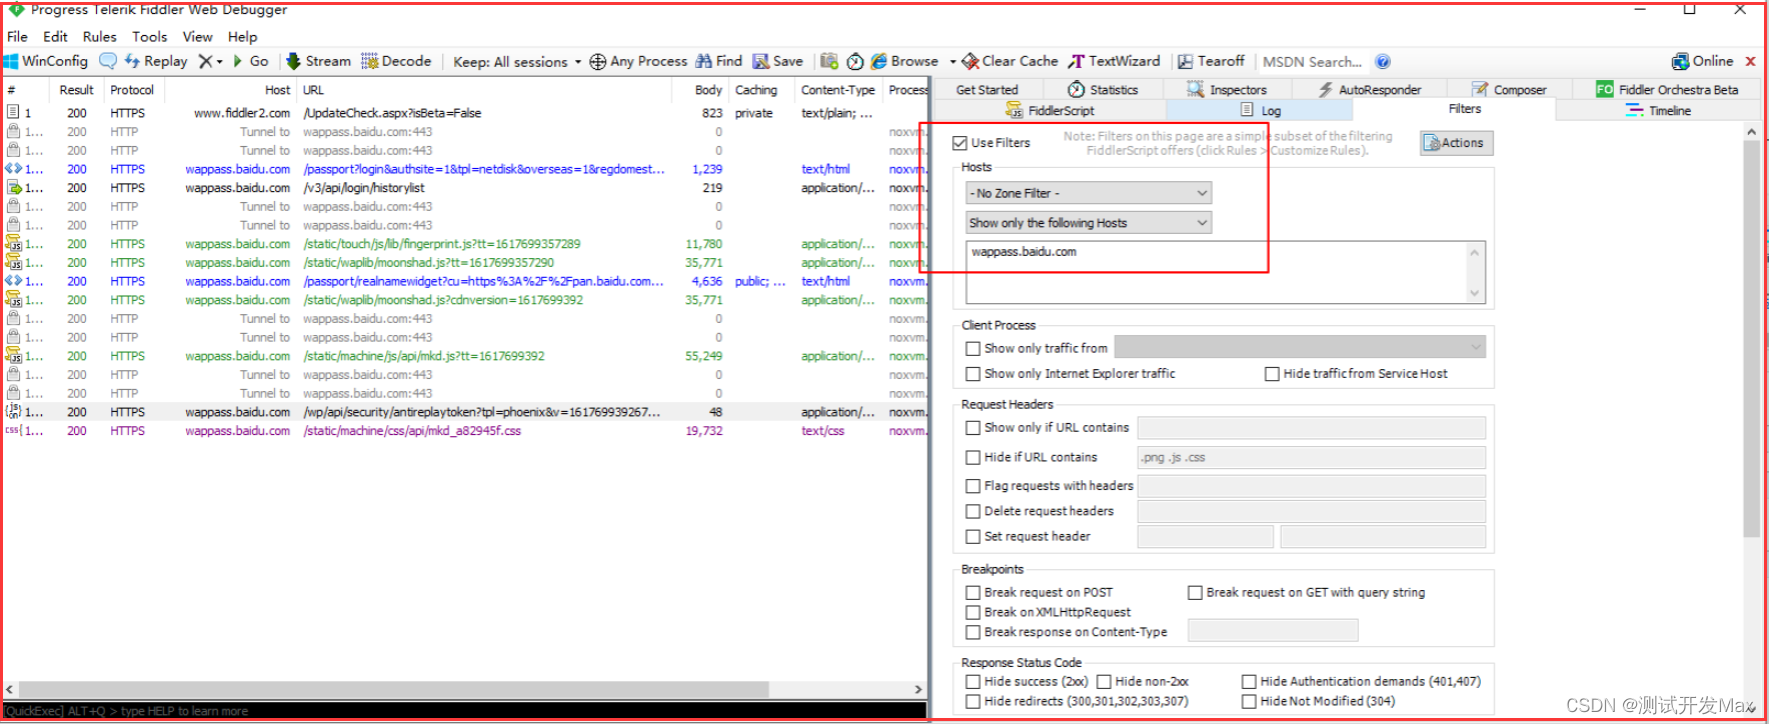This screenshot has height=724, width=1769.
Task: Open the FiddlerScript tab
Action: 1050,110
